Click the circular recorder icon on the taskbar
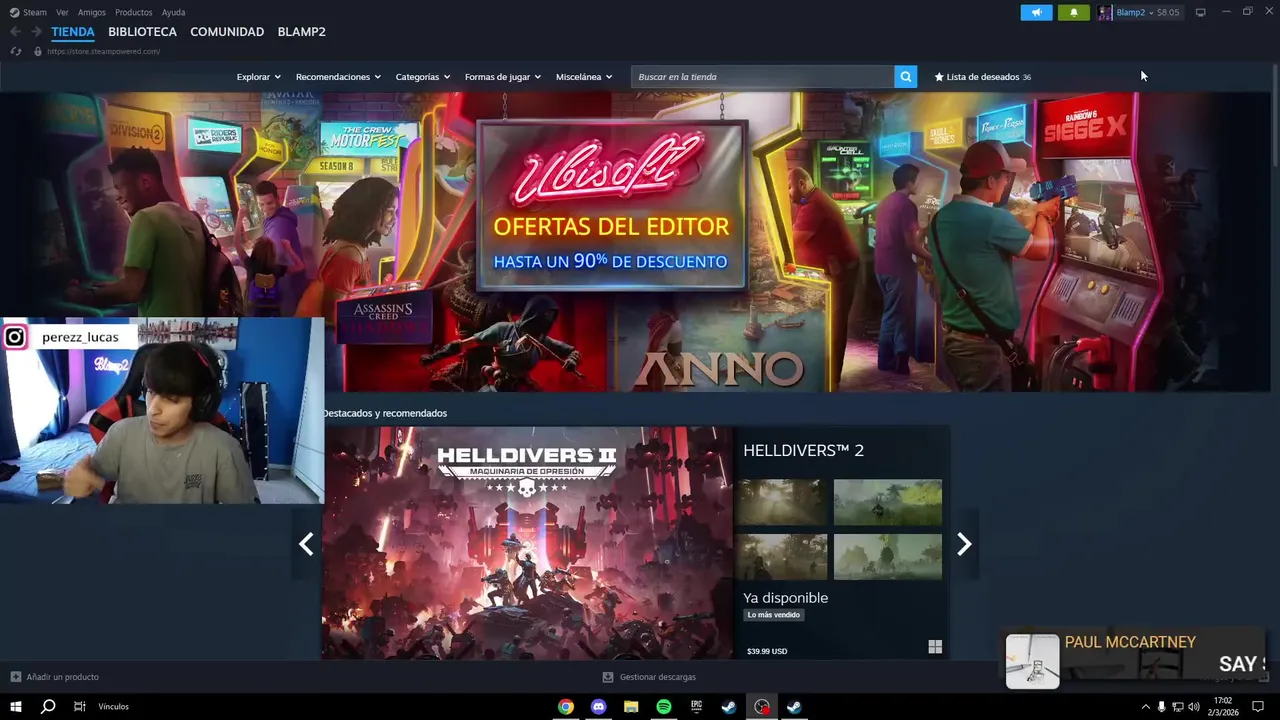1280x720 pixels. (762, 707)
